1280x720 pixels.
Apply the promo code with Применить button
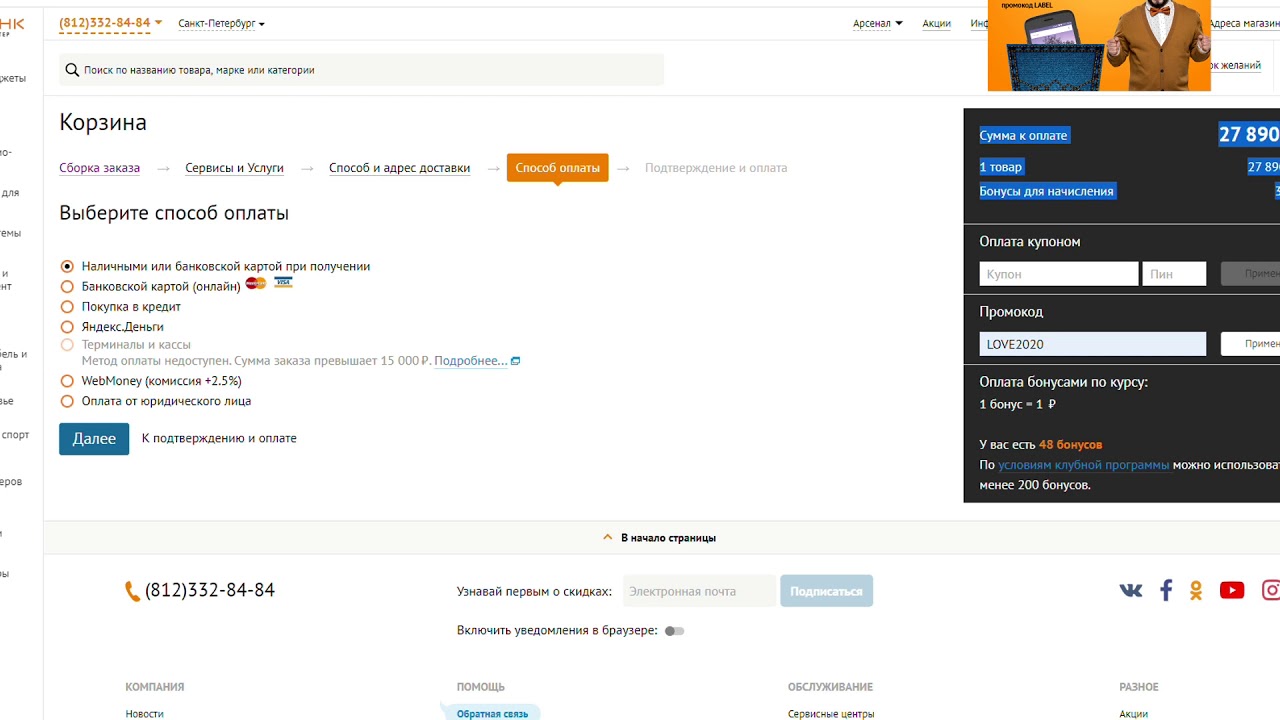1250,344
